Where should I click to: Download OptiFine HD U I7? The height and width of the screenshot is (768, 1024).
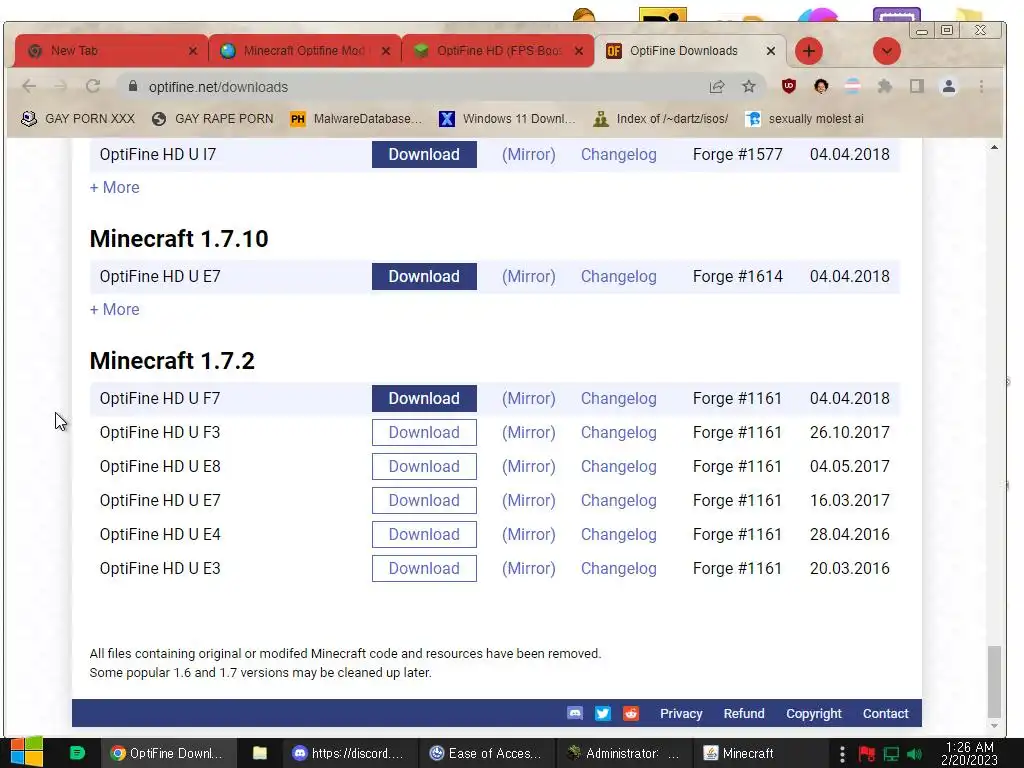pyautogui.click(x=424, y=155)
